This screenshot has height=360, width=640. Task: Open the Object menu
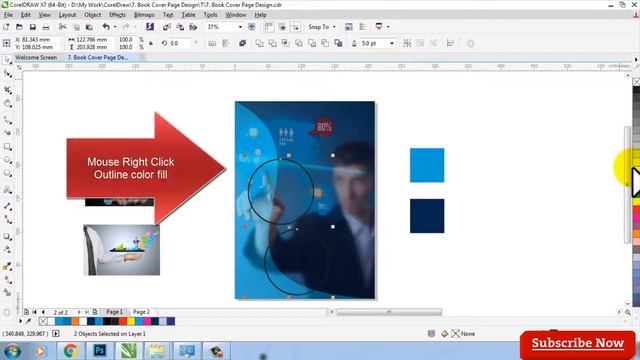[x=93, y=15]
